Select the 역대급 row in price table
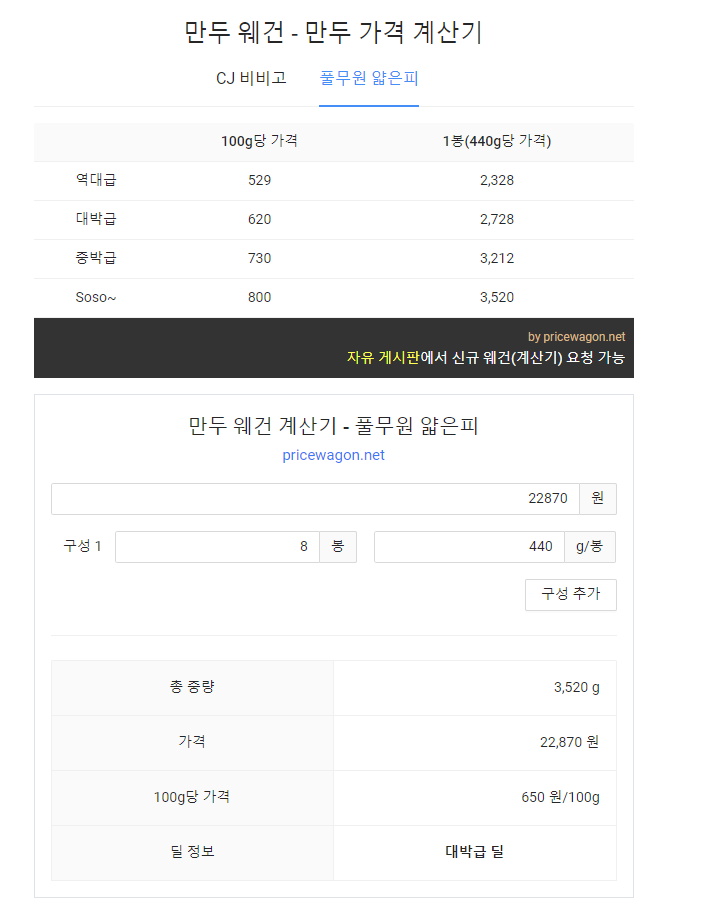This screenshot has height=900, width=717. 334,181
